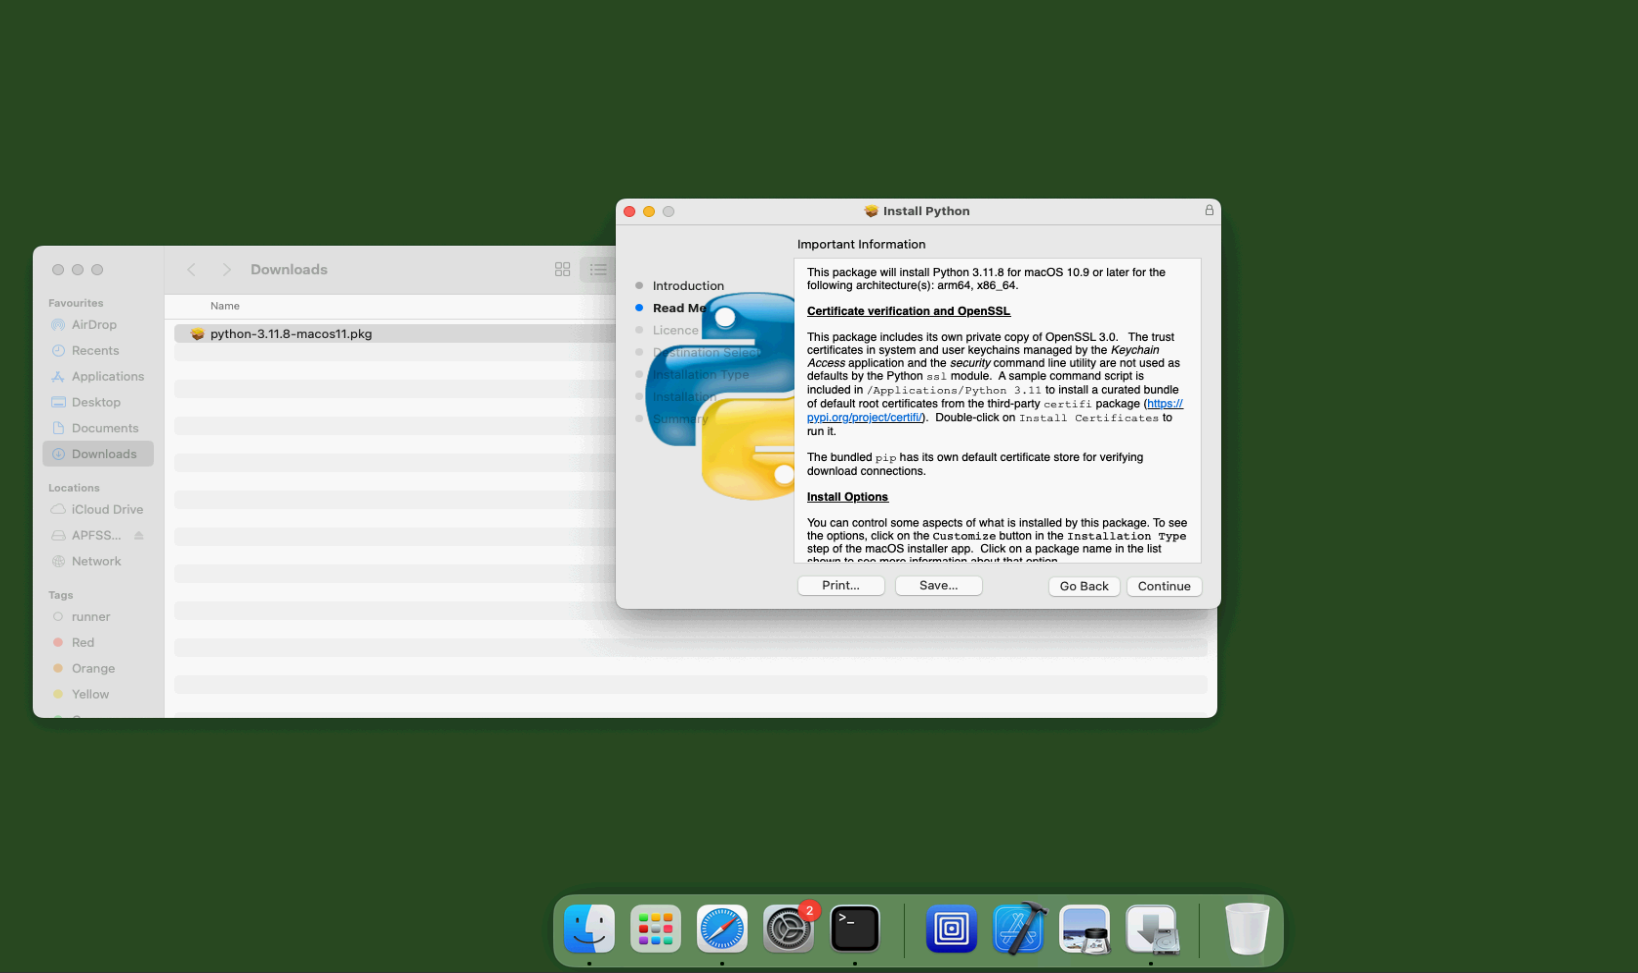Select Documents in the Finder sidebar
Image resolution: width=1638 pixels, height=973 pixels.
tap(106, 427)
